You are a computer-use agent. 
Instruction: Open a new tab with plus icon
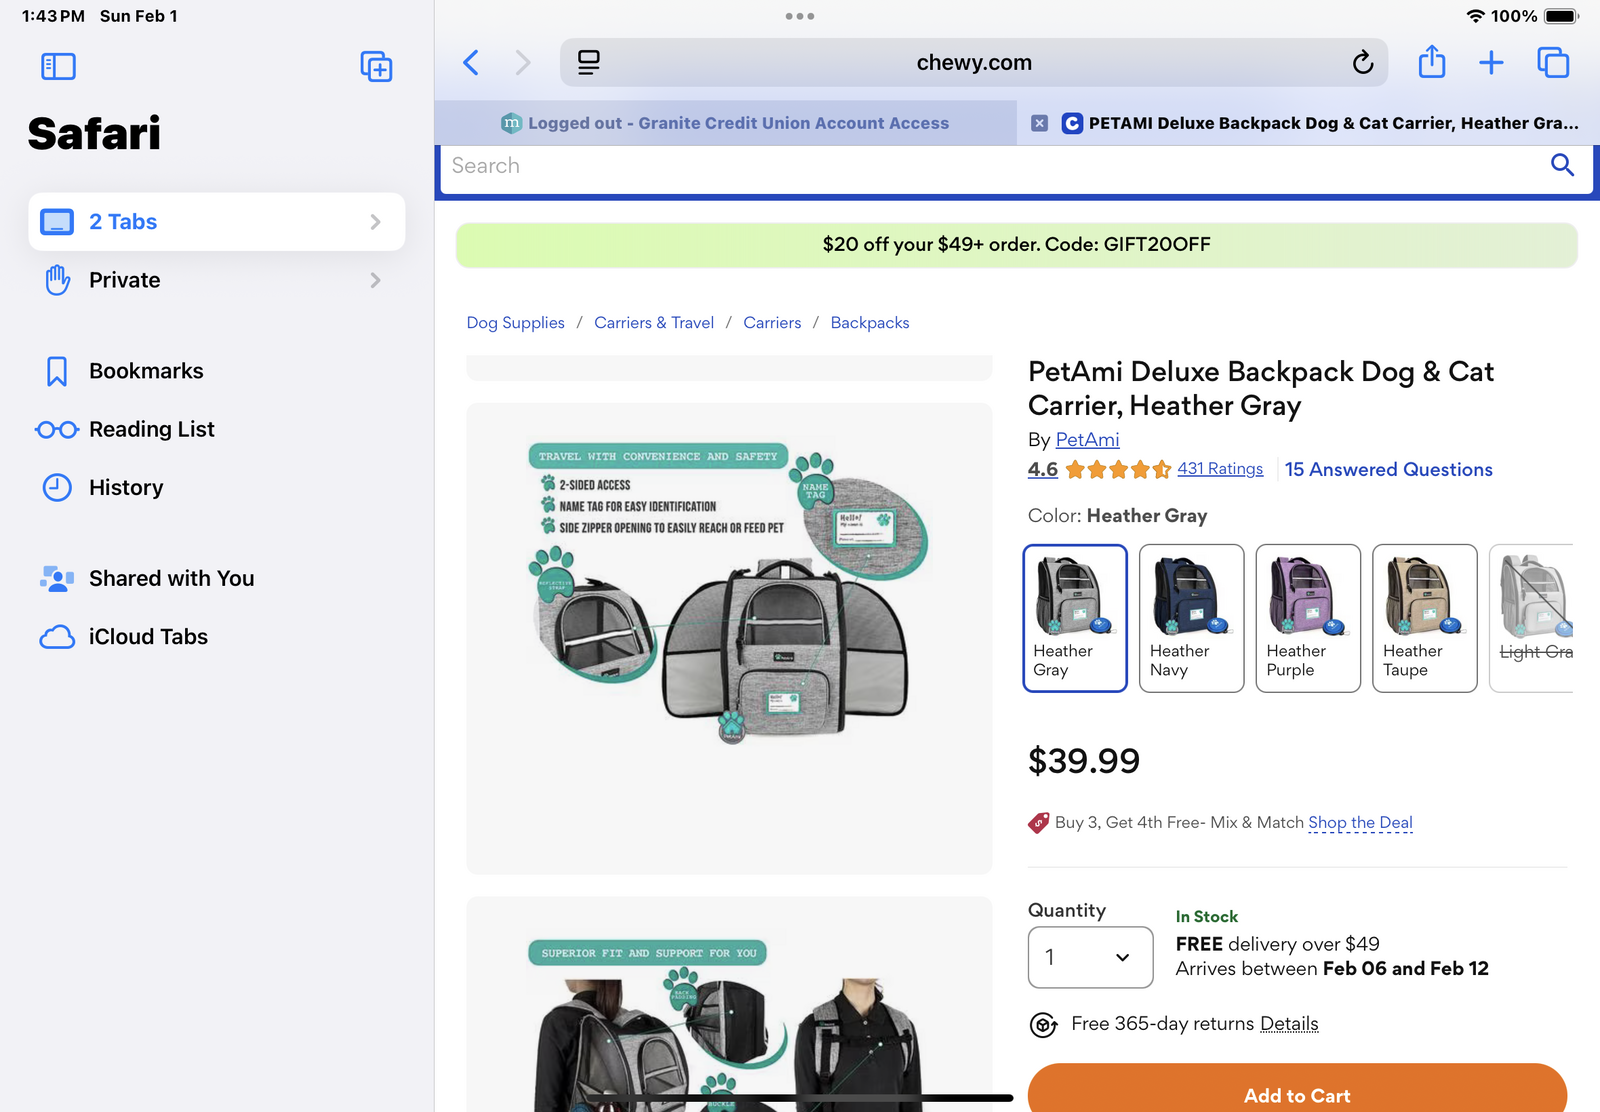[1491, 63]
